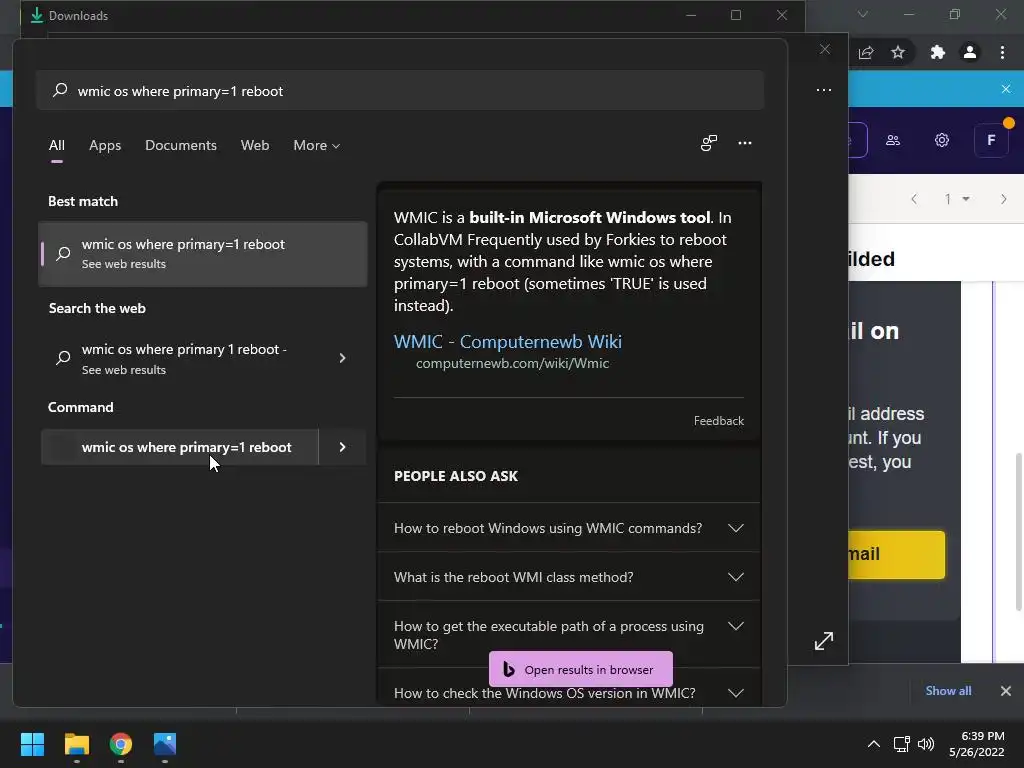Click the search box magnifier icon
The height and width of the screenshot is (768, 1024).
pos(60,90)
